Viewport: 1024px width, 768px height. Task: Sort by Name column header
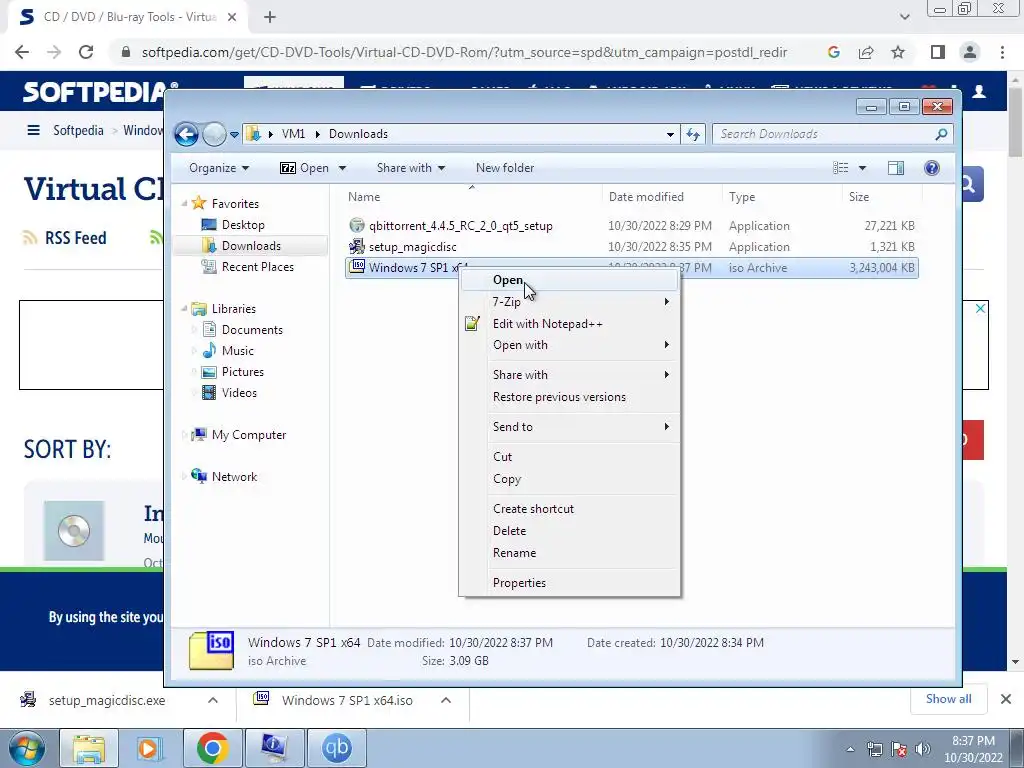click(364, 197)
